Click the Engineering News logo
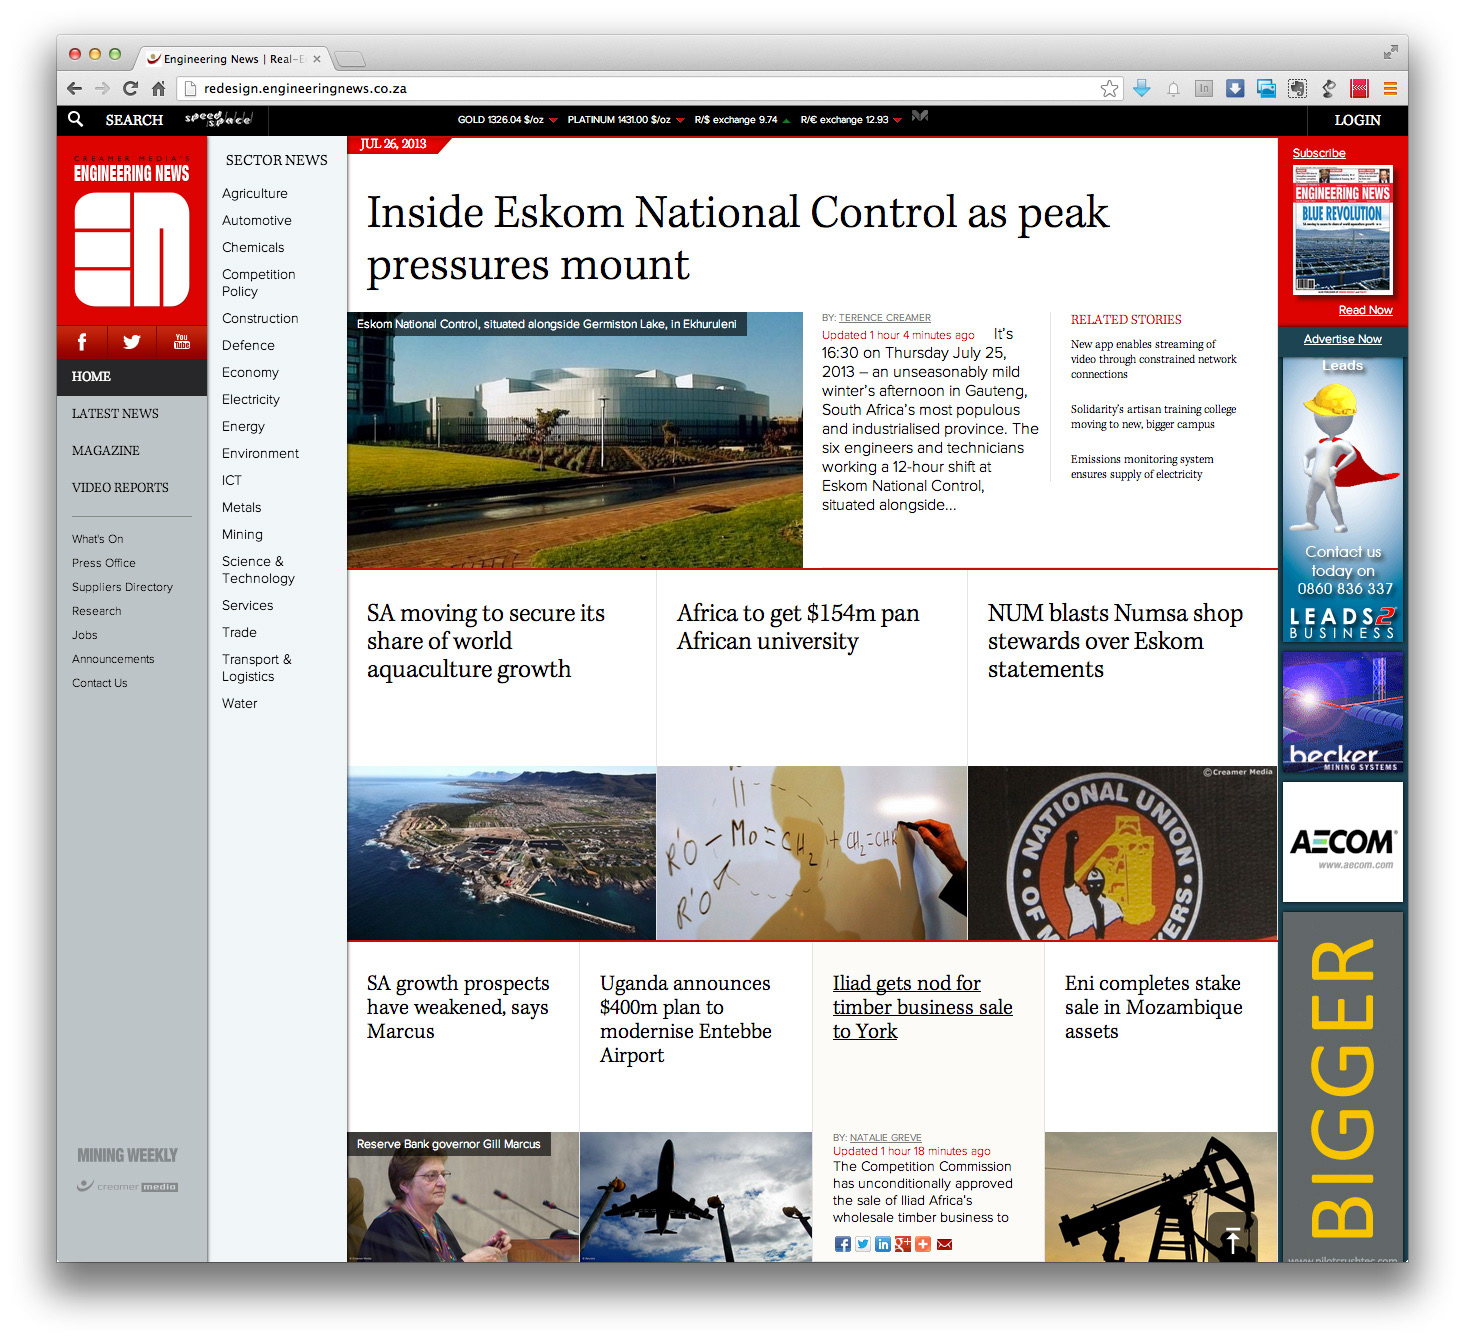 tap(132, 232)
